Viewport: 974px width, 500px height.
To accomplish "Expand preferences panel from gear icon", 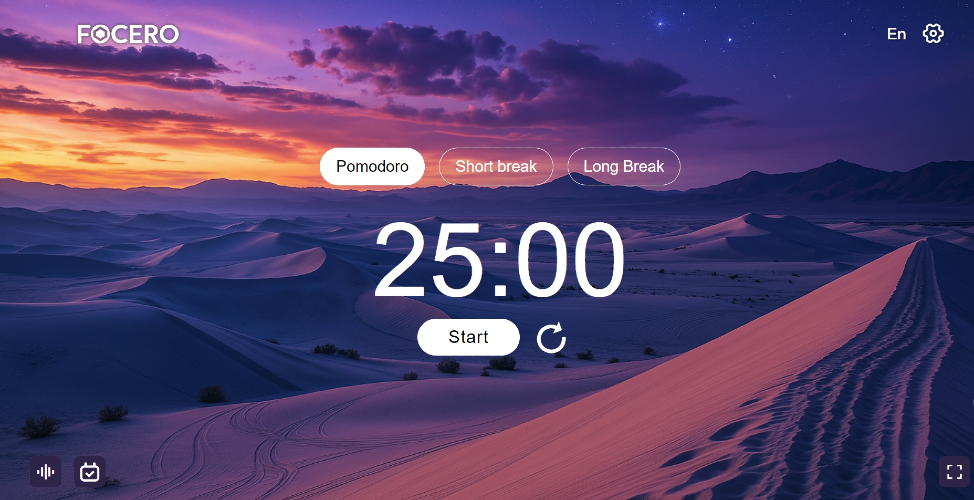I will click(932, 34).
